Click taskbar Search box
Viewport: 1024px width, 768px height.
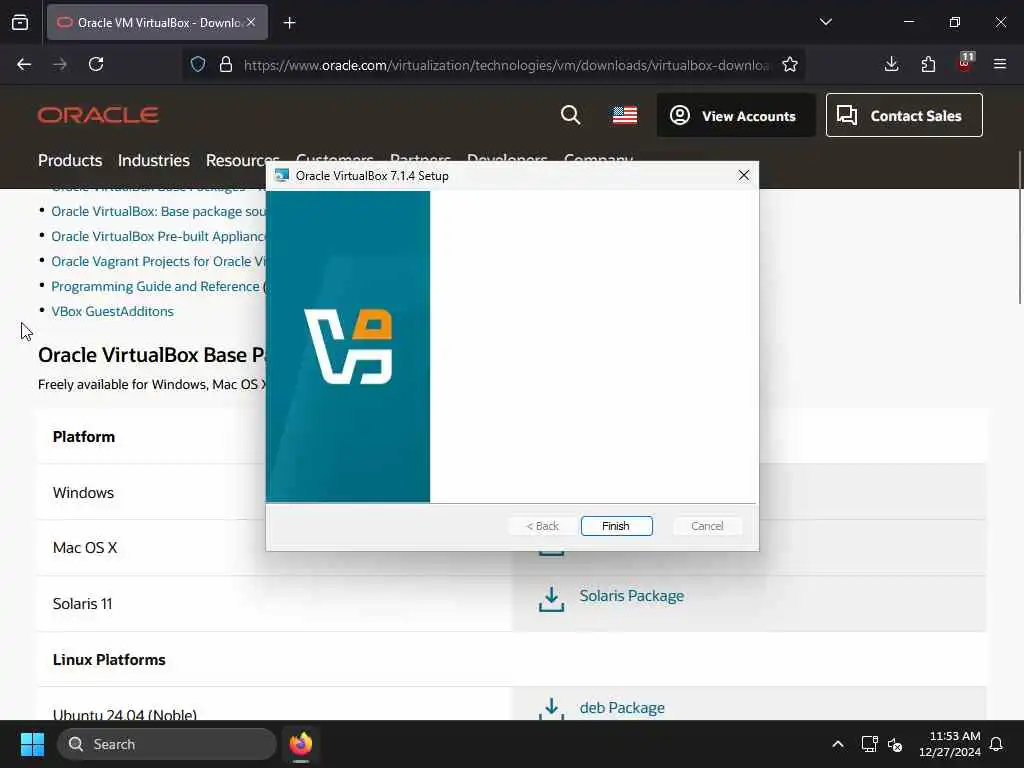coord(167,744)
